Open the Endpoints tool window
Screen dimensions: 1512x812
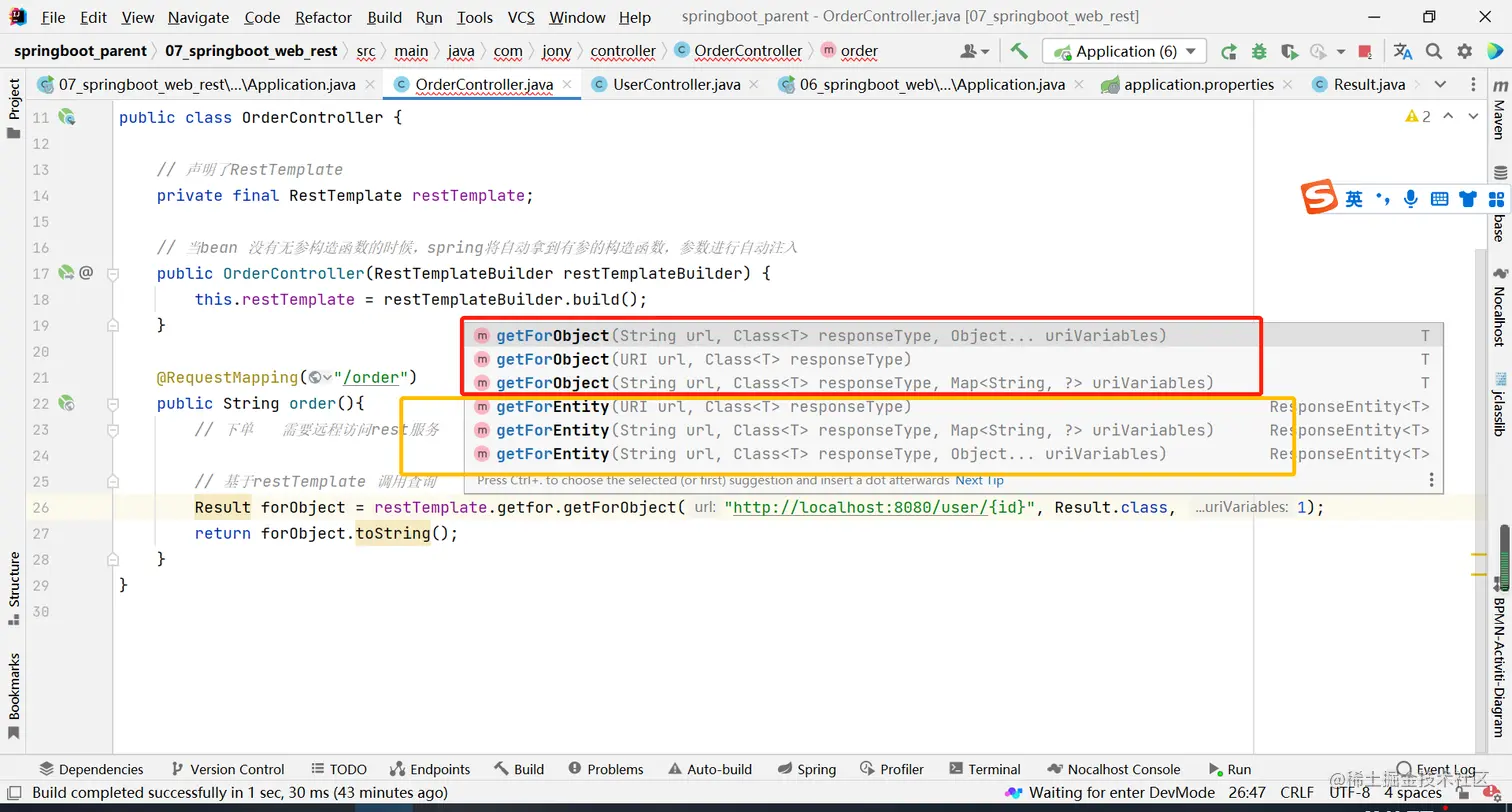(429, 769)
